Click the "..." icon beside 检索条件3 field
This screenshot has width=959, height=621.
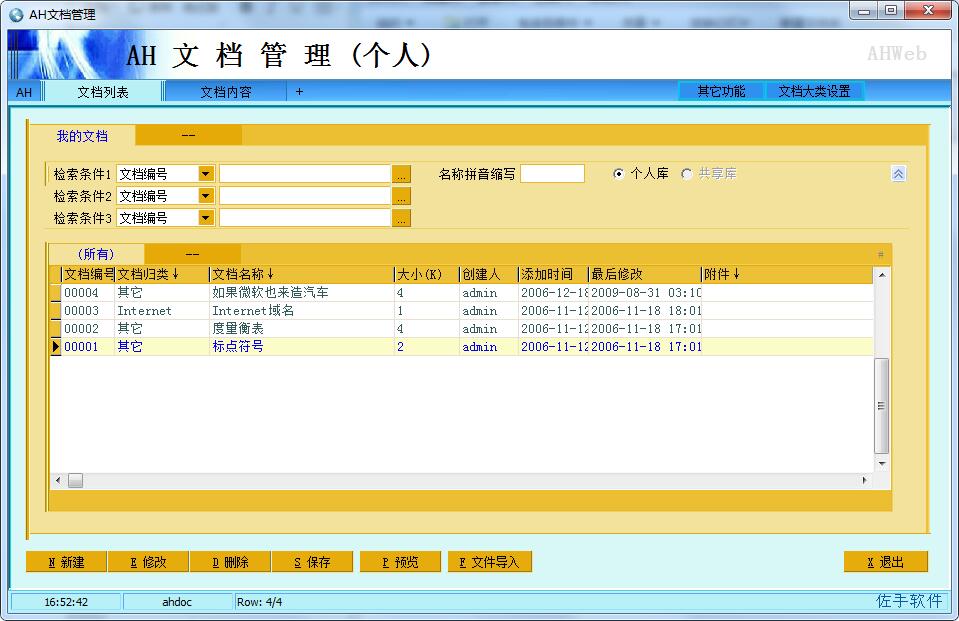click(401, 217)
